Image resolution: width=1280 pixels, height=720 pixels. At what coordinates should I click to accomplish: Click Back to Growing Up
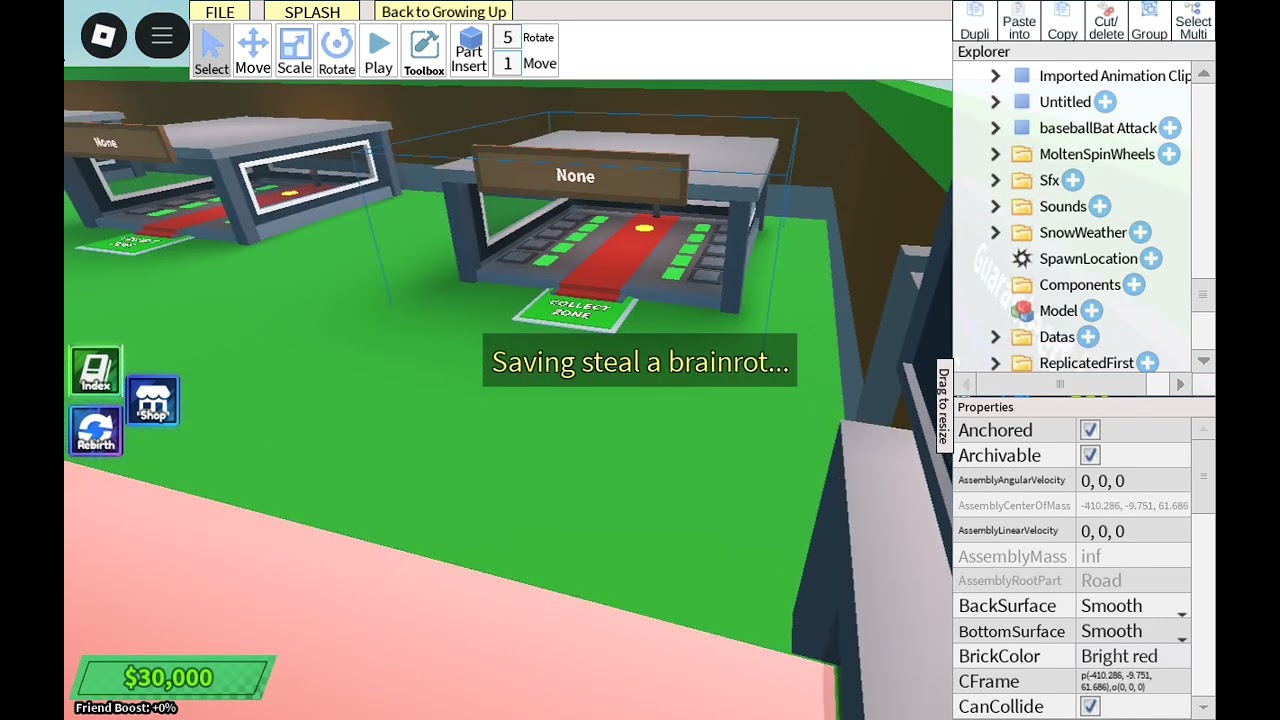coord(444,12)
